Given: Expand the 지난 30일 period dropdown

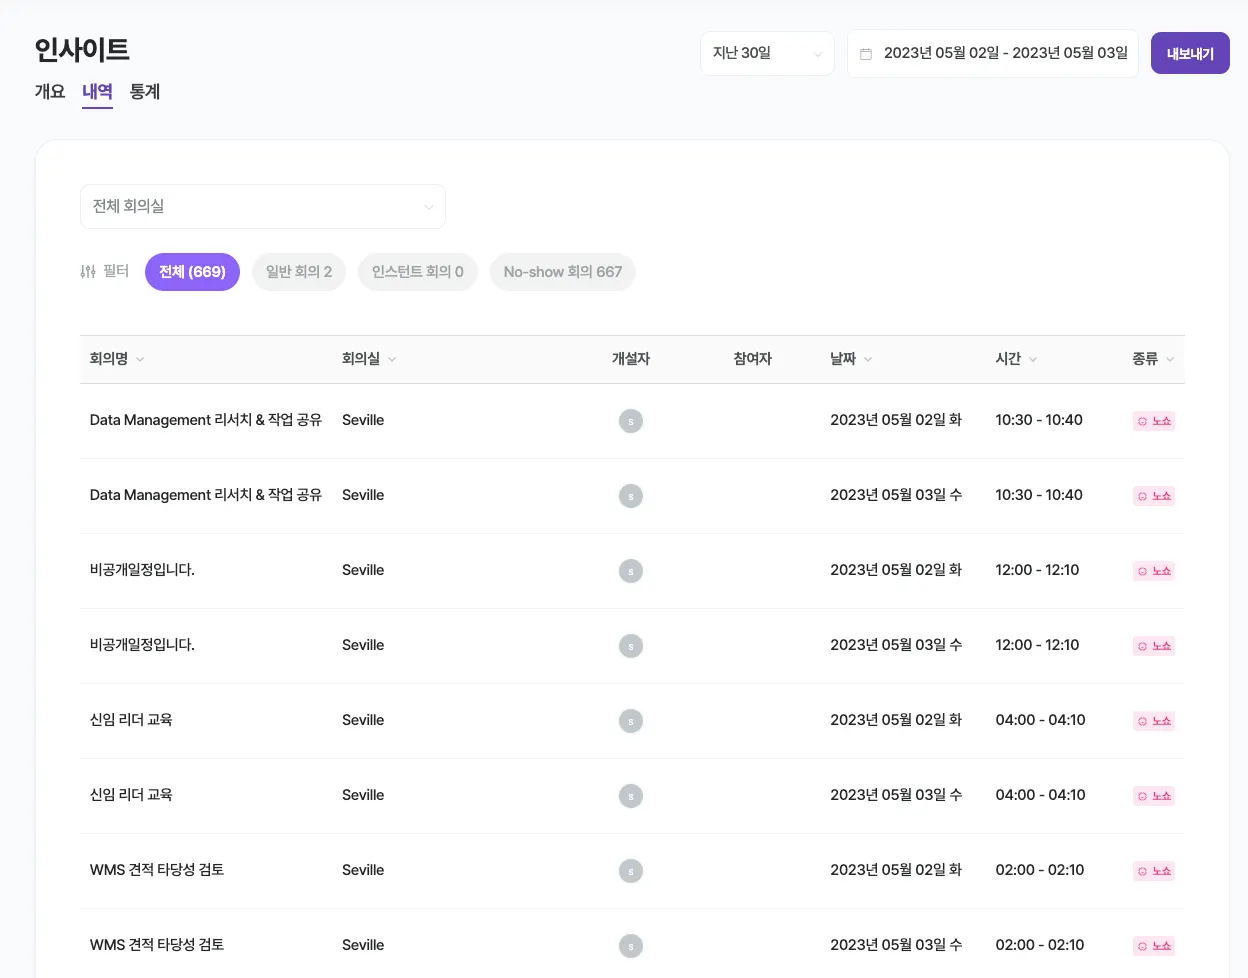Looking at the screenshot, I should [767, 53].
